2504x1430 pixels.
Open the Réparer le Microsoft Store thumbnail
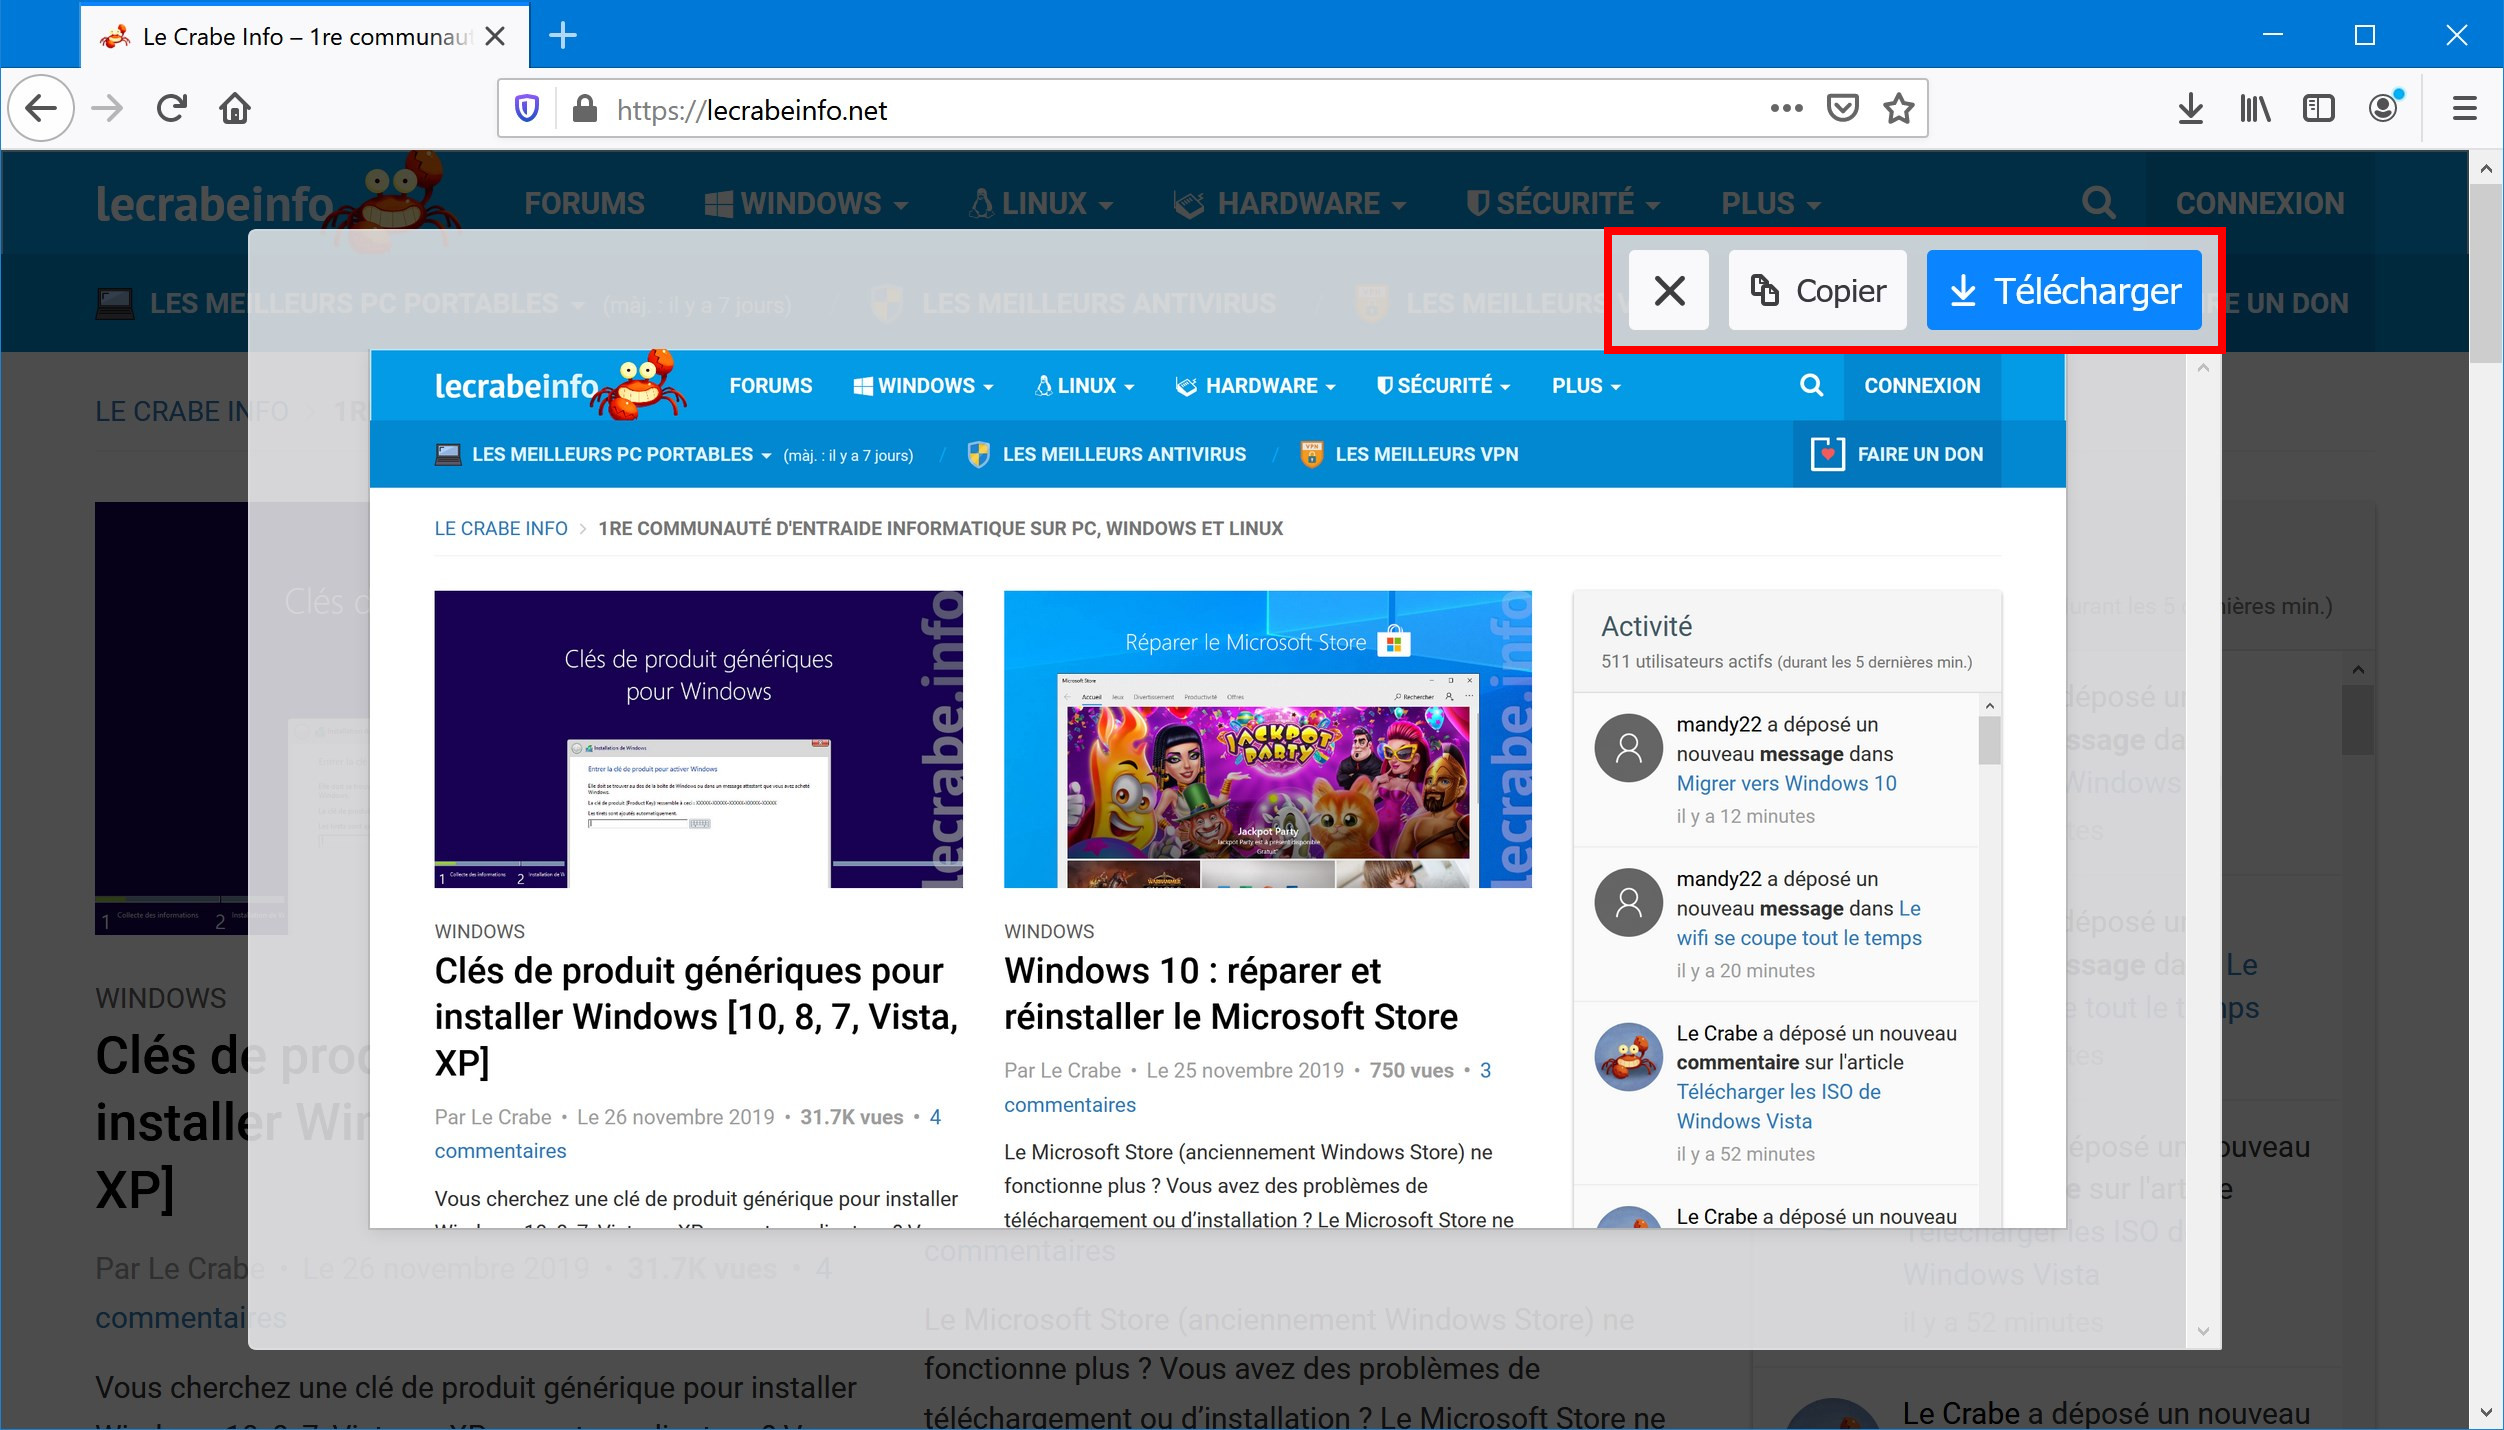[x=1268, y=739]
